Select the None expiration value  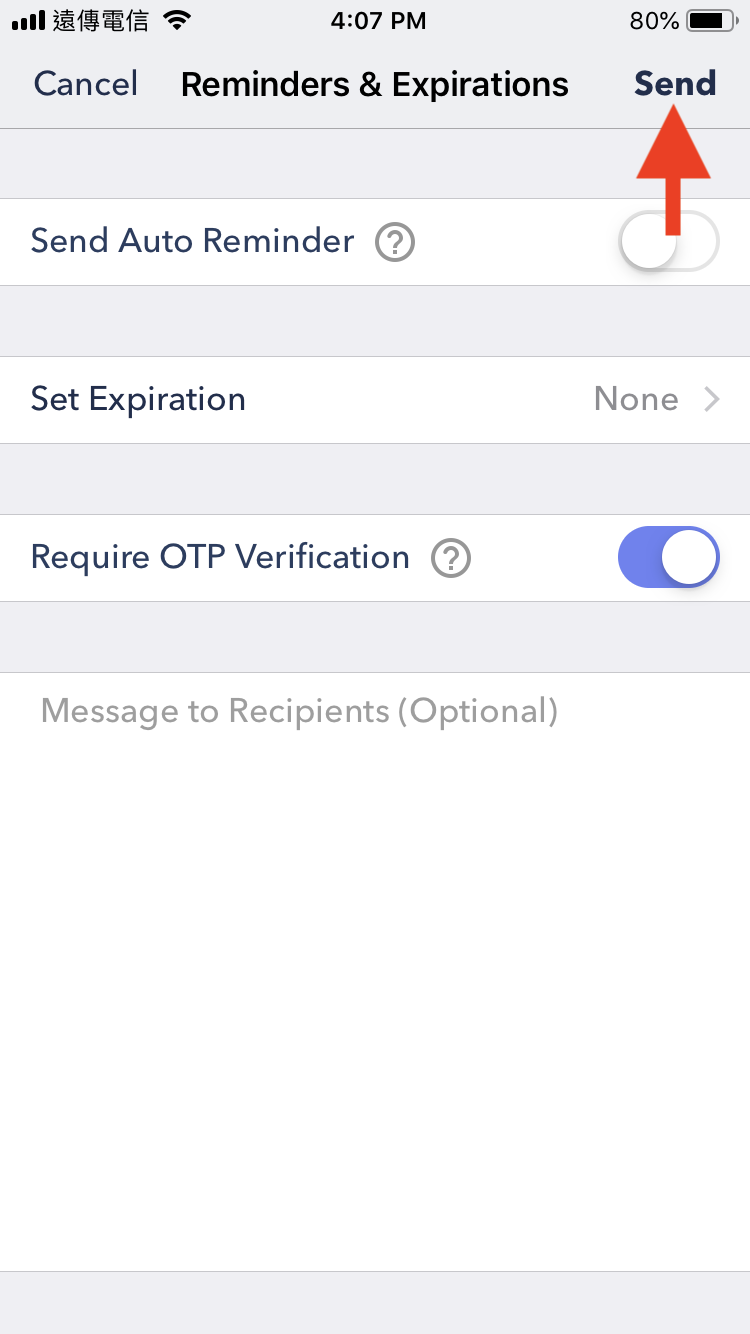pyautogui.click(x=636, y=400)
